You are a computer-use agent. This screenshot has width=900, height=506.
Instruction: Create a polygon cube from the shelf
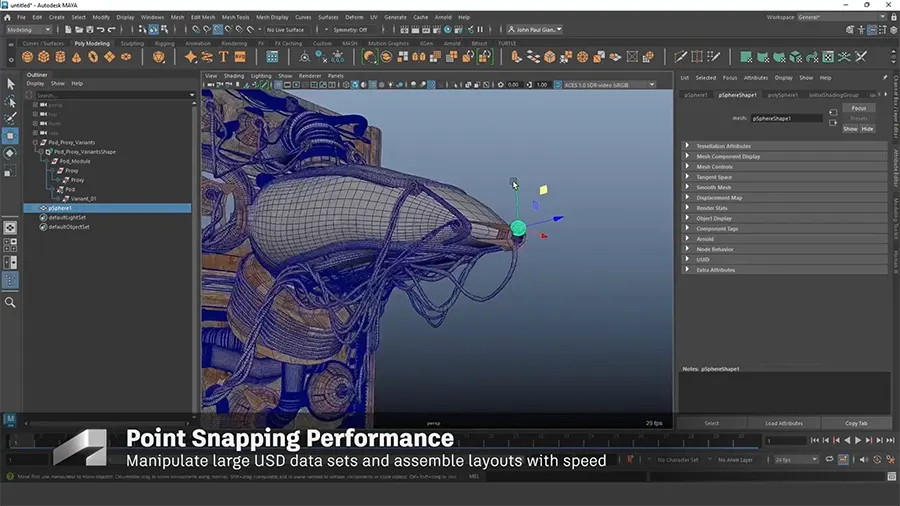pos(44,57)
